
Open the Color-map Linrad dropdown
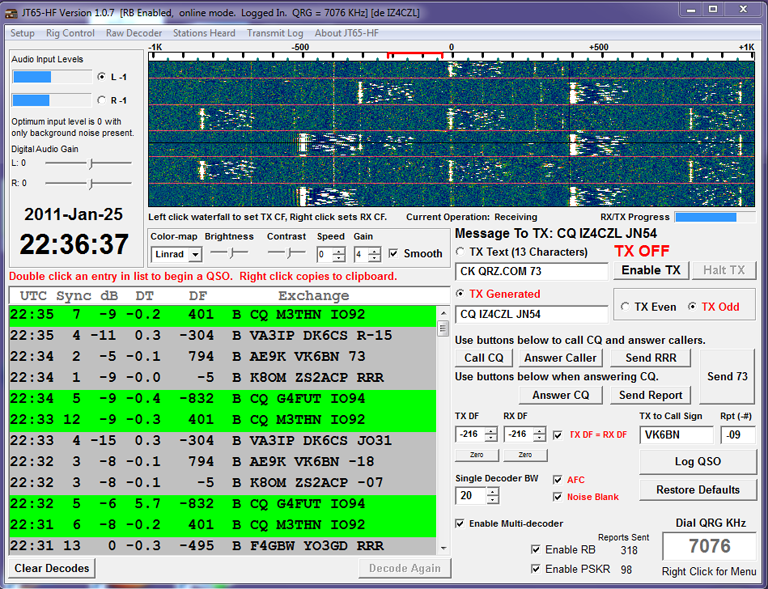coord(195,255)
